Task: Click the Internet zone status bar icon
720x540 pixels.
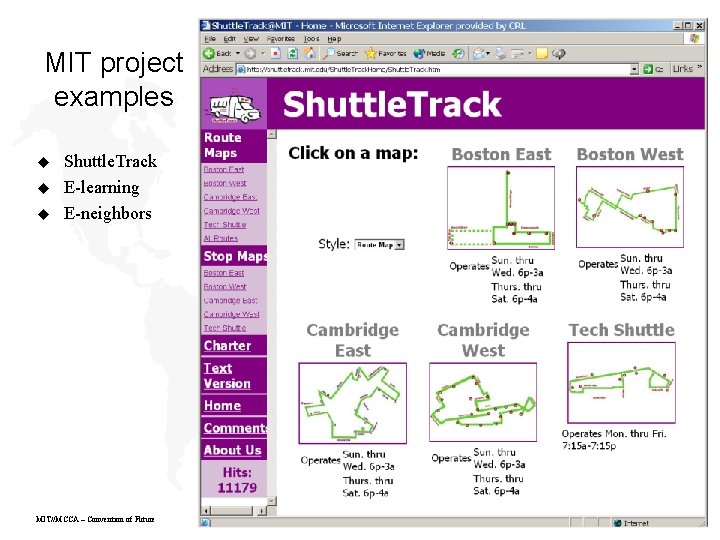Action: pos(618,523)
